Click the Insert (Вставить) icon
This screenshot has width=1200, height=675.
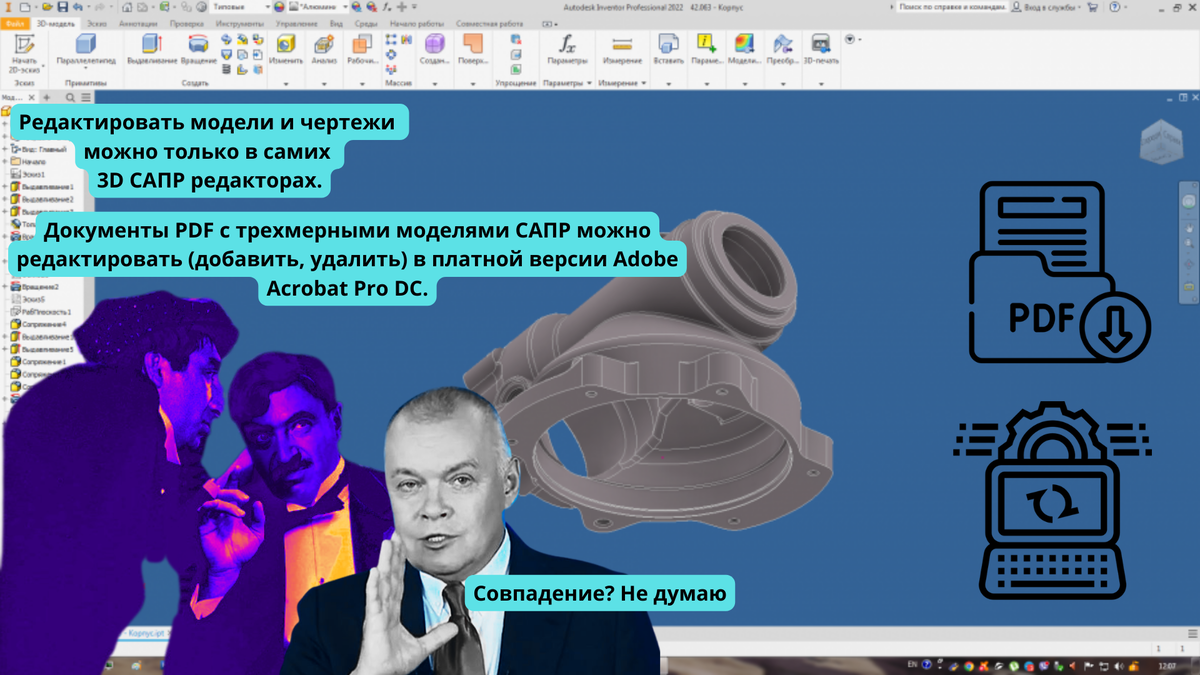(667, 49)
